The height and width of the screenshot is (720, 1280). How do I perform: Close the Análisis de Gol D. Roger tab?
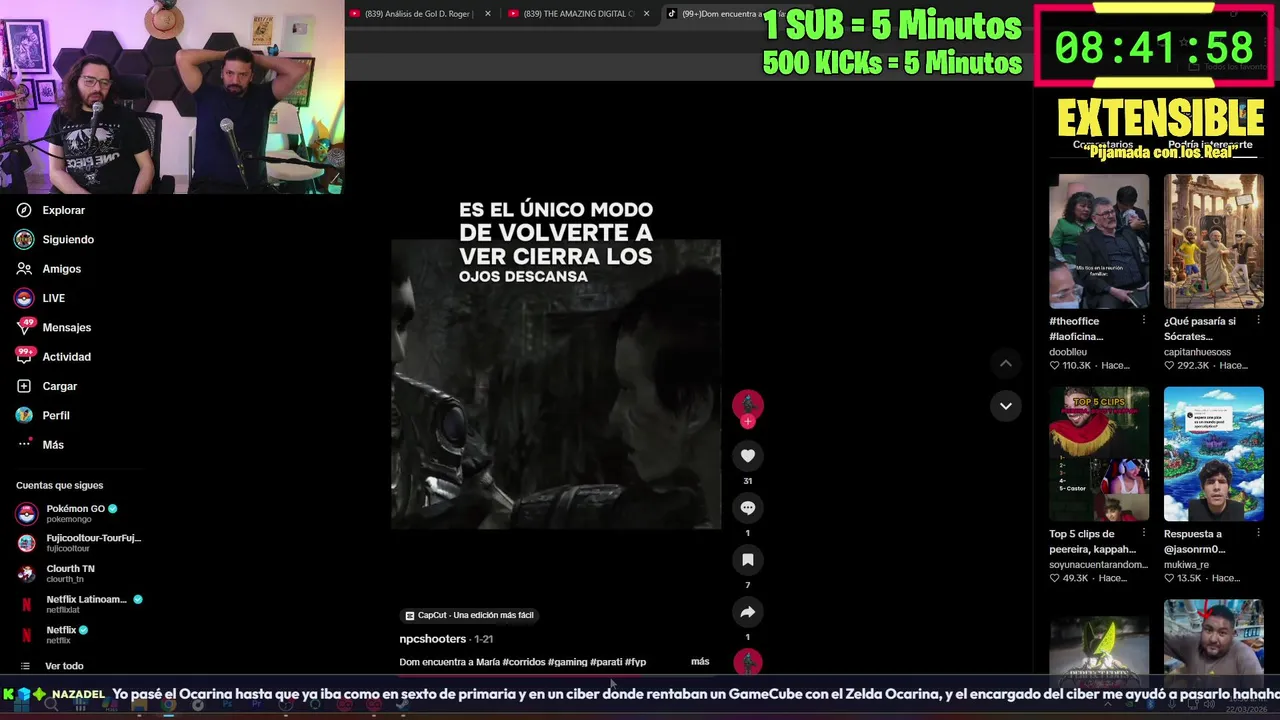(488, 14)
